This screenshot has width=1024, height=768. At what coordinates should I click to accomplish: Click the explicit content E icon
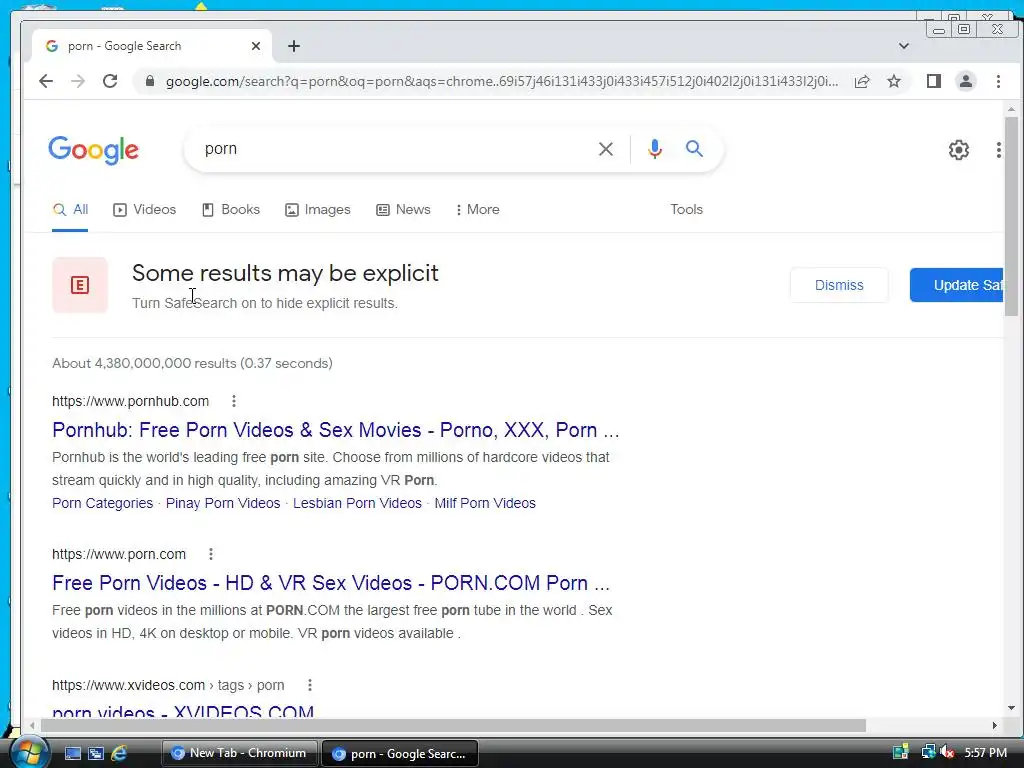[80, 285]
